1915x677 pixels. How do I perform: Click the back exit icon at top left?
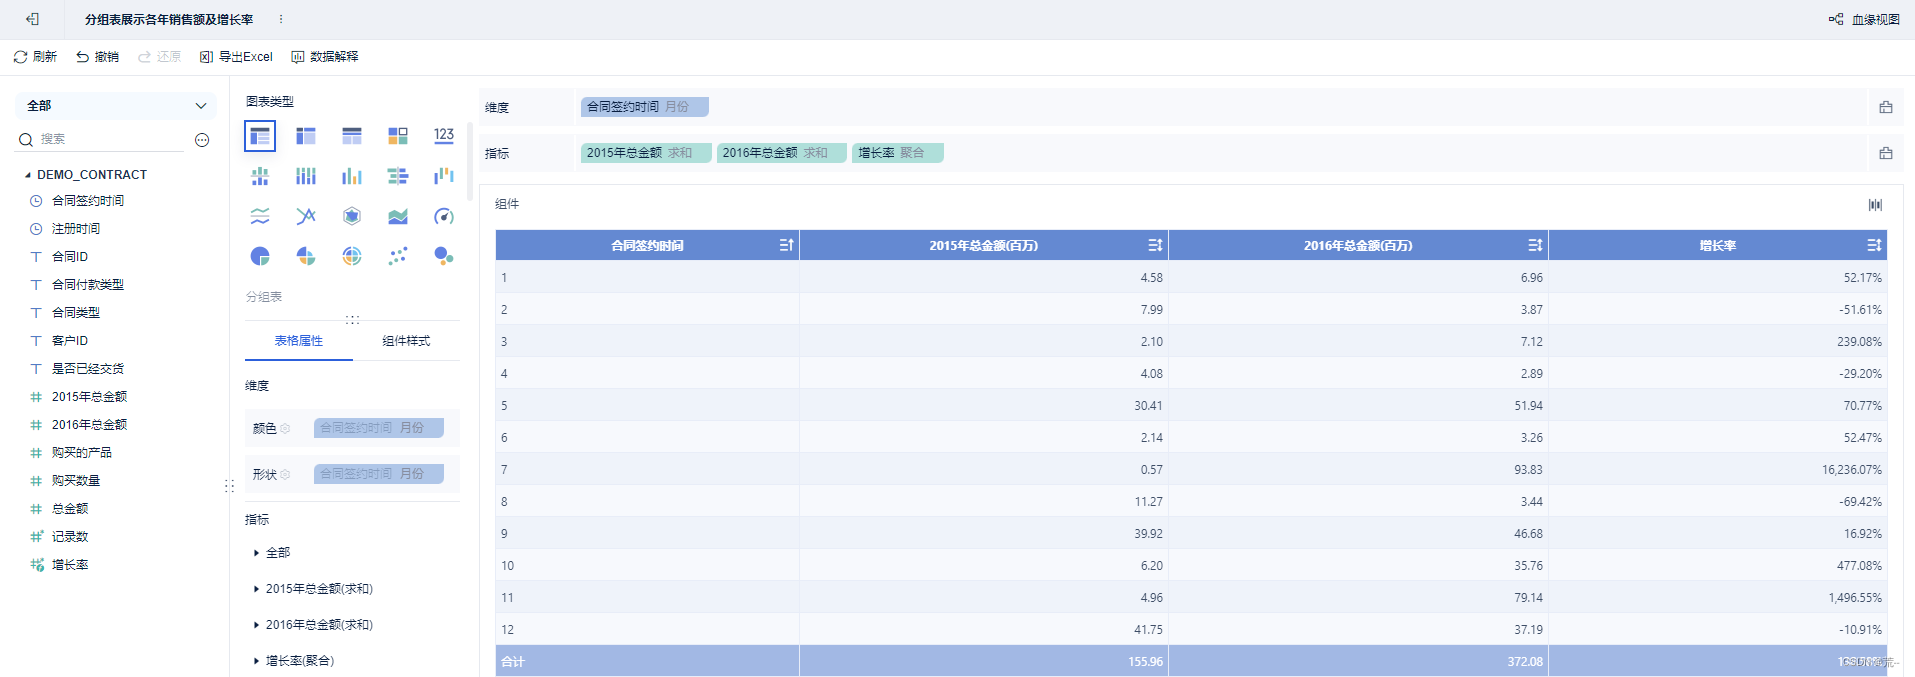[32, 19]
